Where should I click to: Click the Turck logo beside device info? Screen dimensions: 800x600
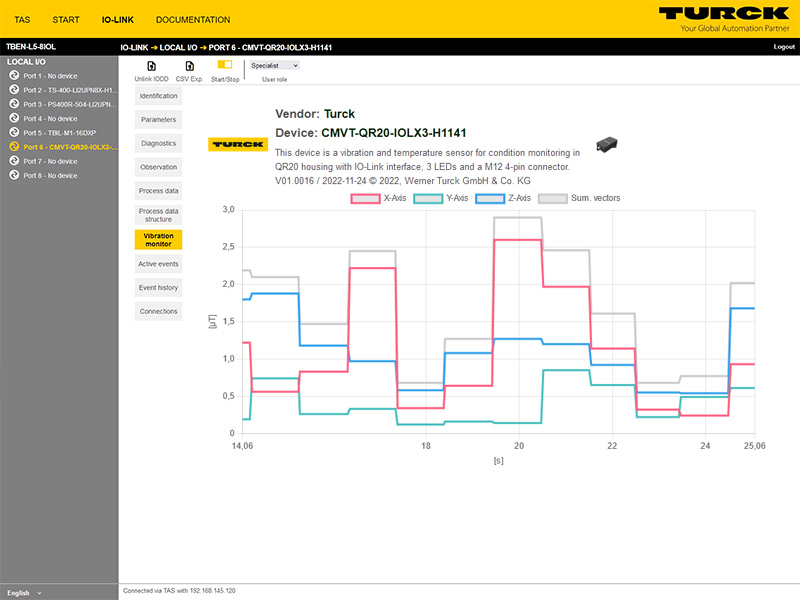[237, 144]
